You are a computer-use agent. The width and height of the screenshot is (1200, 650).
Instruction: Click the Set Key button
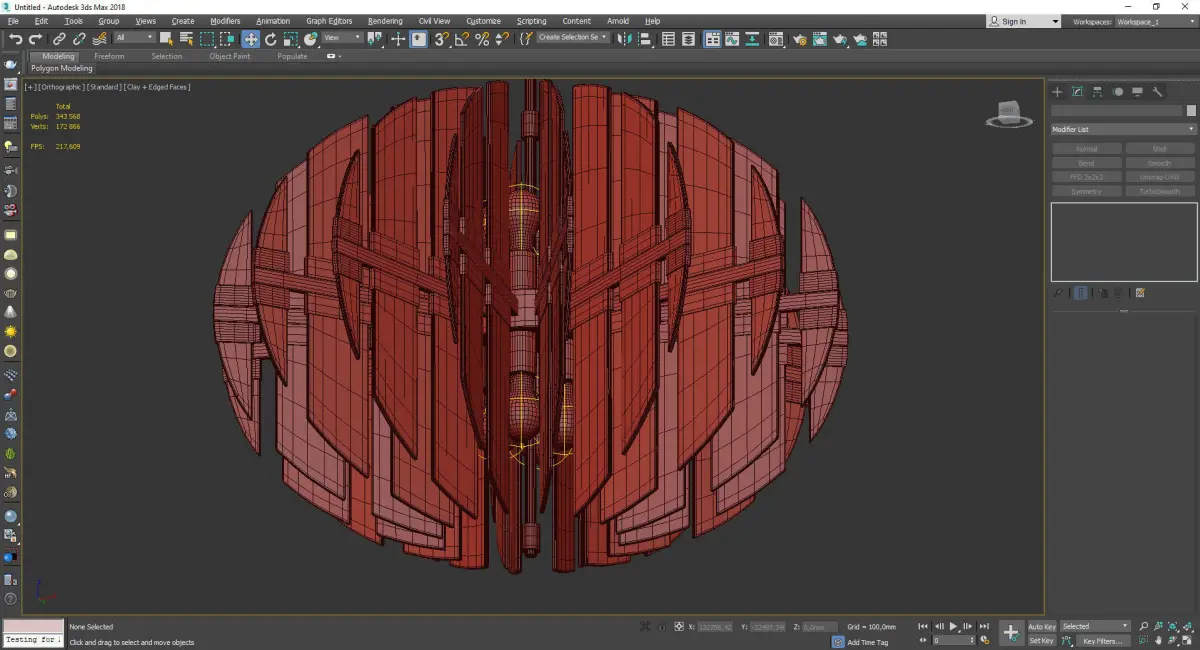tap(1041, 641)
